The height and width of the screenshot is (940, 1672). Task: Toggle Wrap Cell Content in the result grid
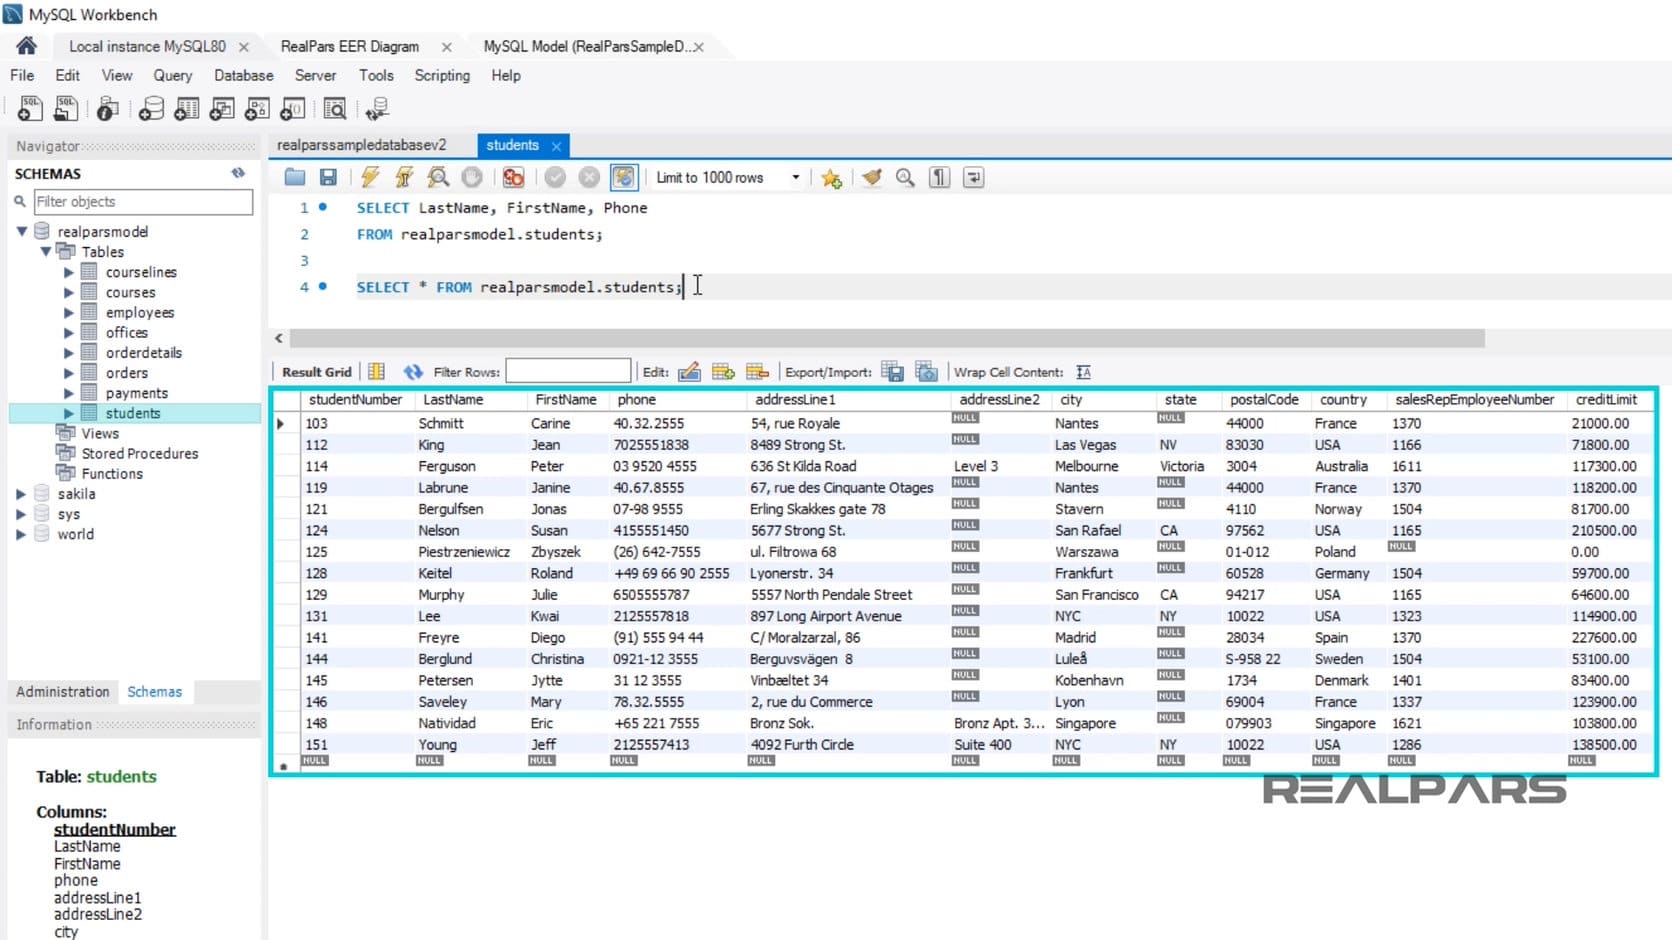pyautogui.click(x=1082, y=371)
